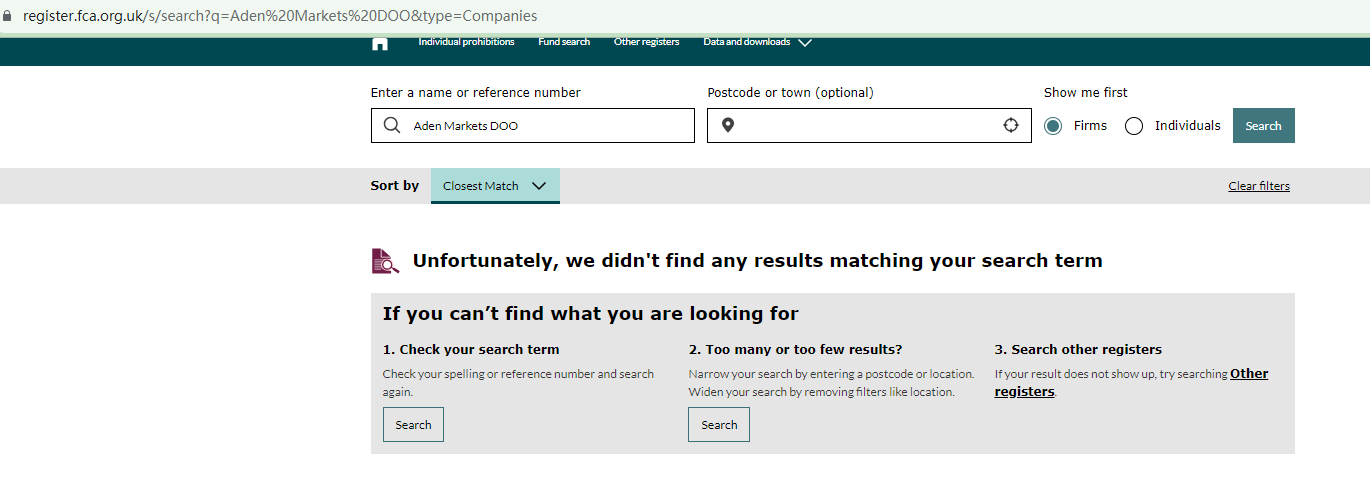
Task: Click the home icon in navigation bar
Action: click(x=380, y=43)
